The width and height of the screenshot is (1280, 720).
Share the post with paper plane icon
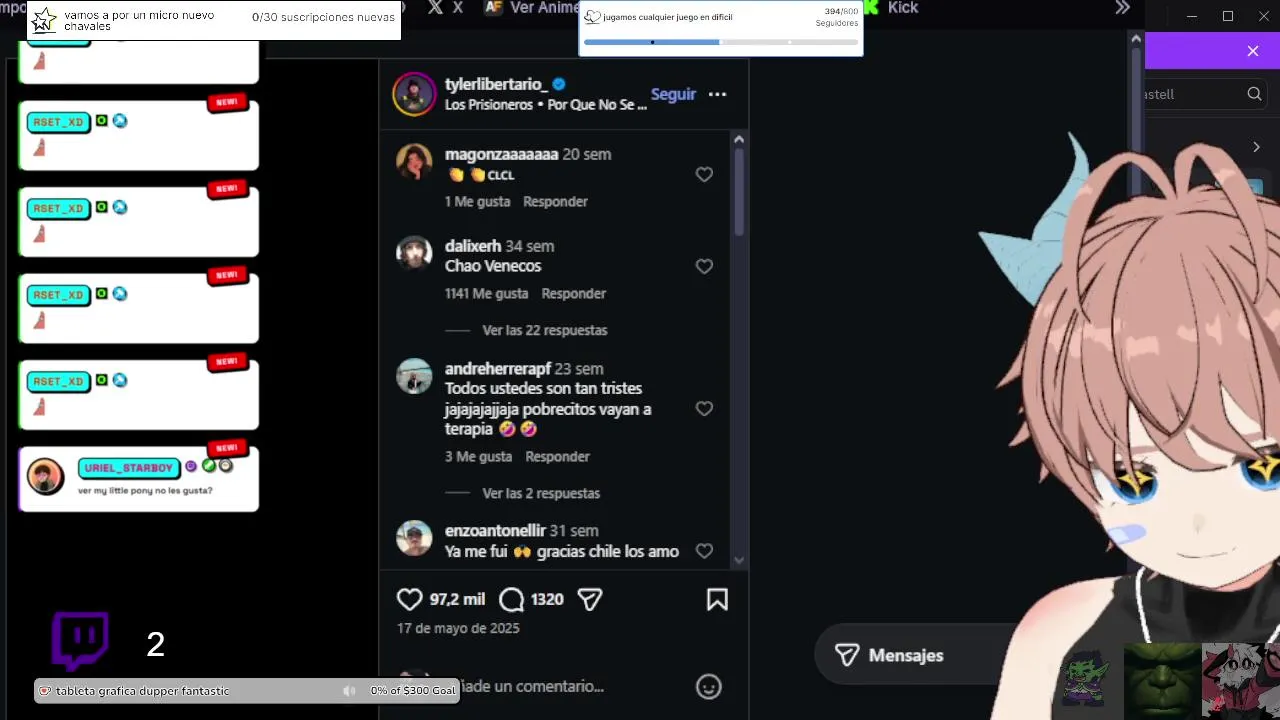(590, 600)
